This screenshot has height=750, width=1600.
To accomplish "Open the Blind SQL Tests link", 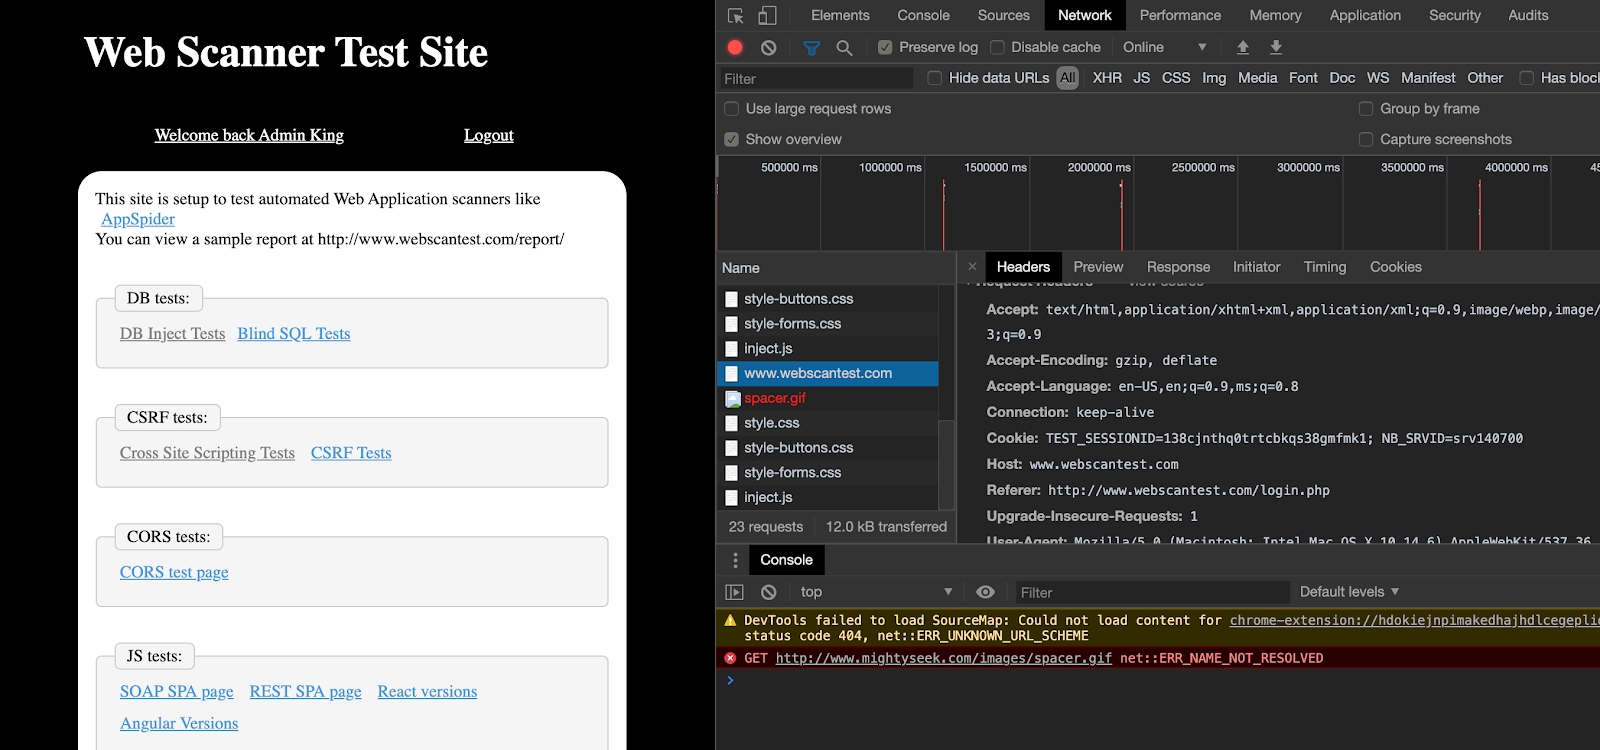I will pos(294,334).
